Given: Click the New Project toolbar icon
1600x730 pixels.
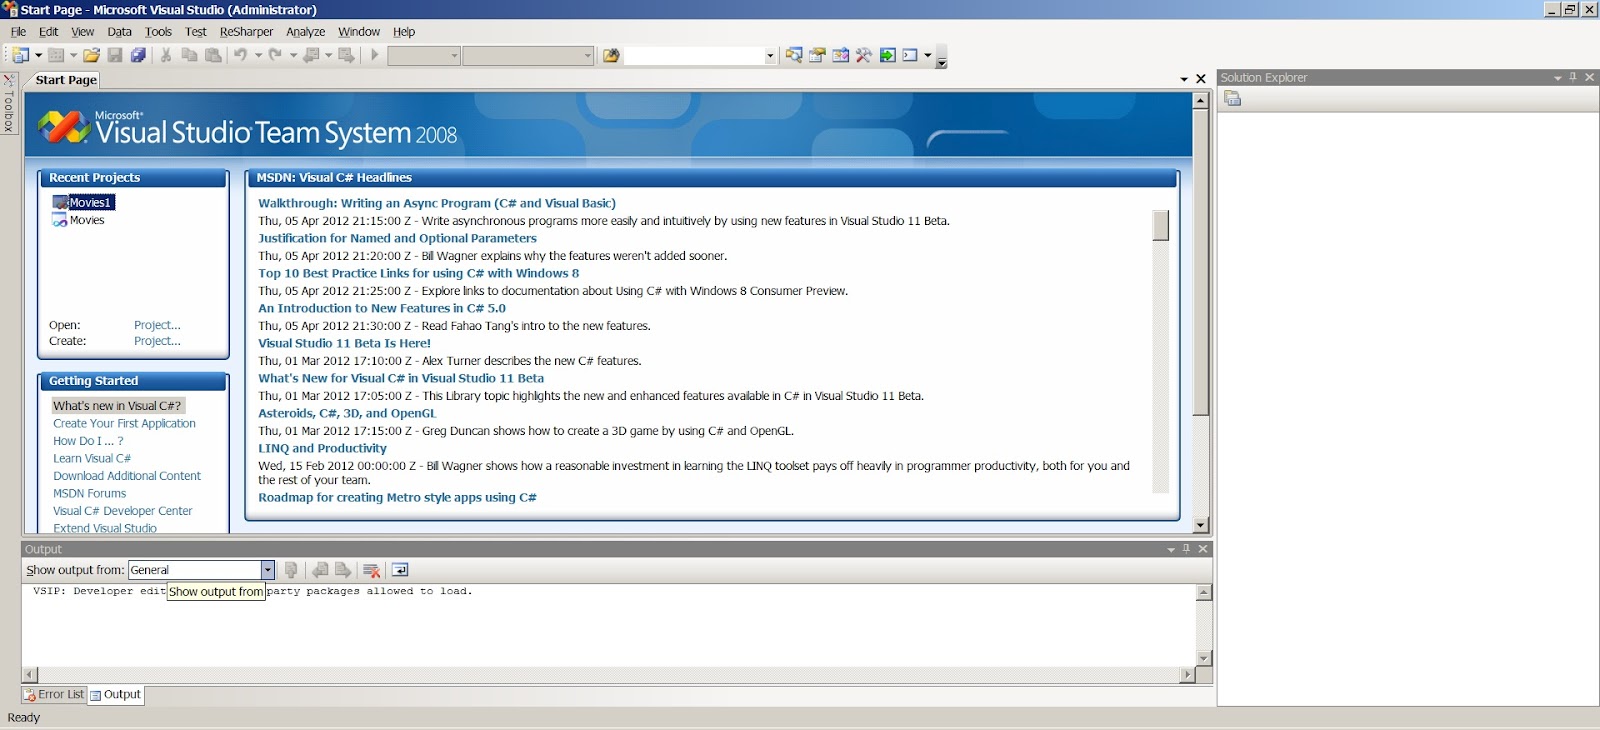Looking at the screenshot, I should click(x=20, y=55).
